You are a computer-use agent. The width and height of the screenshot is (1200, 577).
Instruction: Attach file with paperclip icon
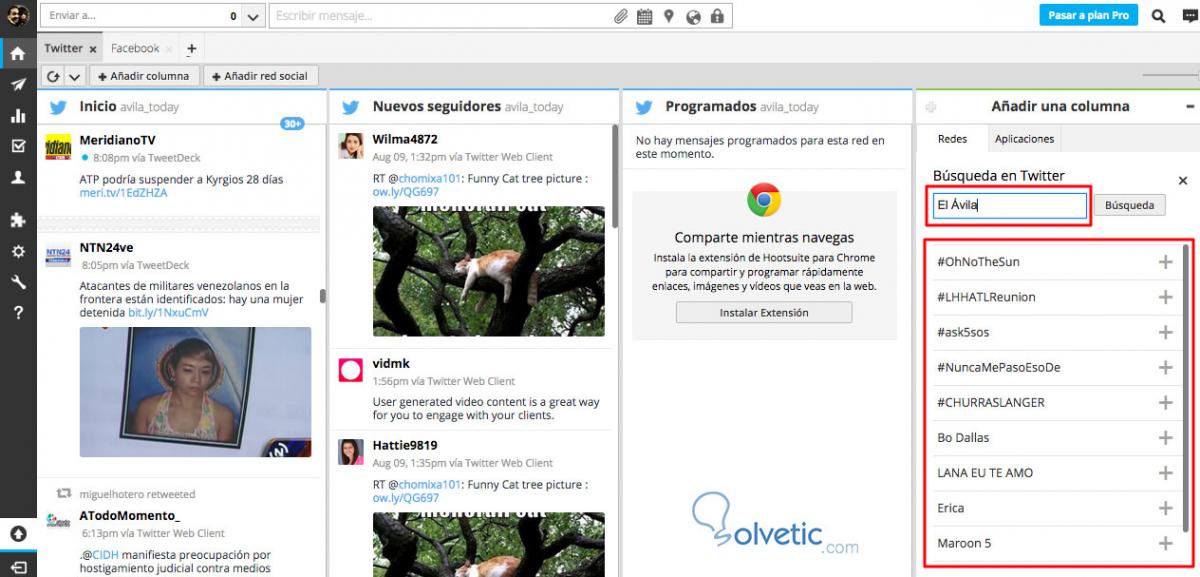[621, 16]
